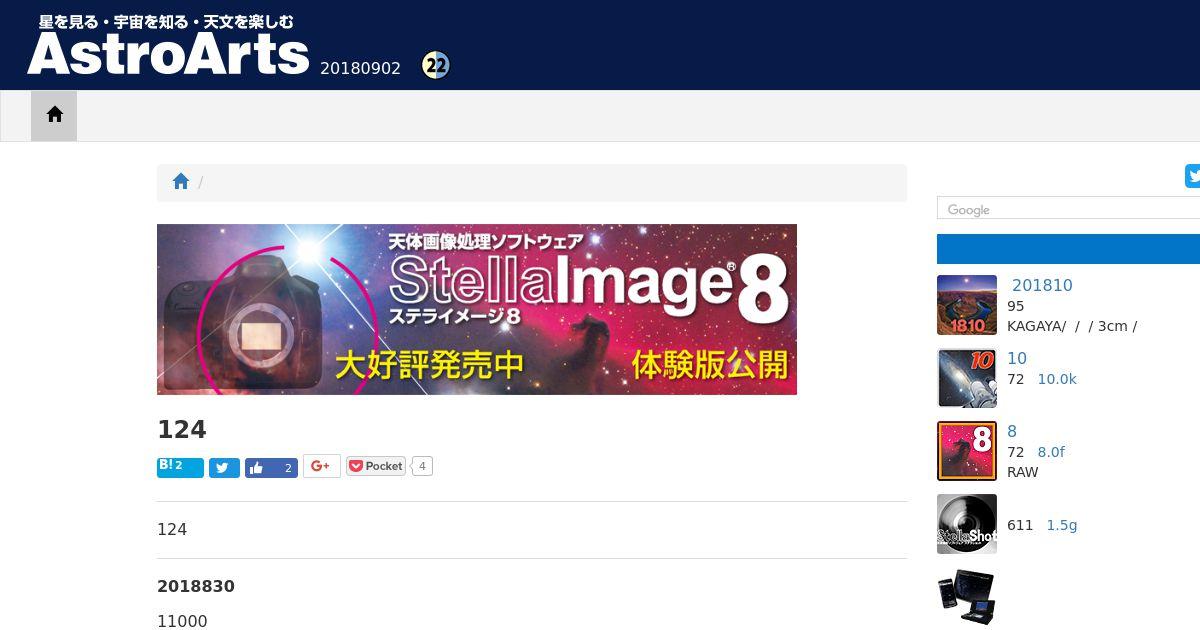Click the 124 article heading
Viewport: 1200px width, 630px height.
[182, 430]
